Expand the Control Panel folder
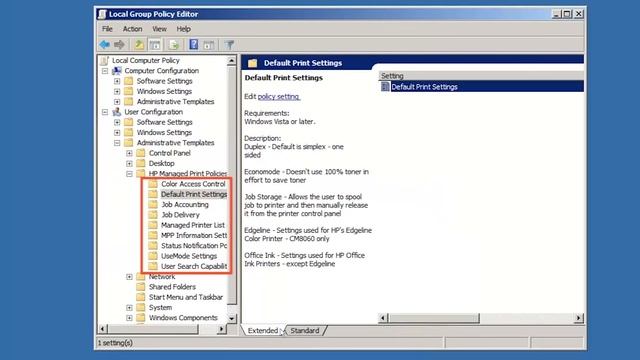This screenshot has width=640, height=360. tap(129, 153)
